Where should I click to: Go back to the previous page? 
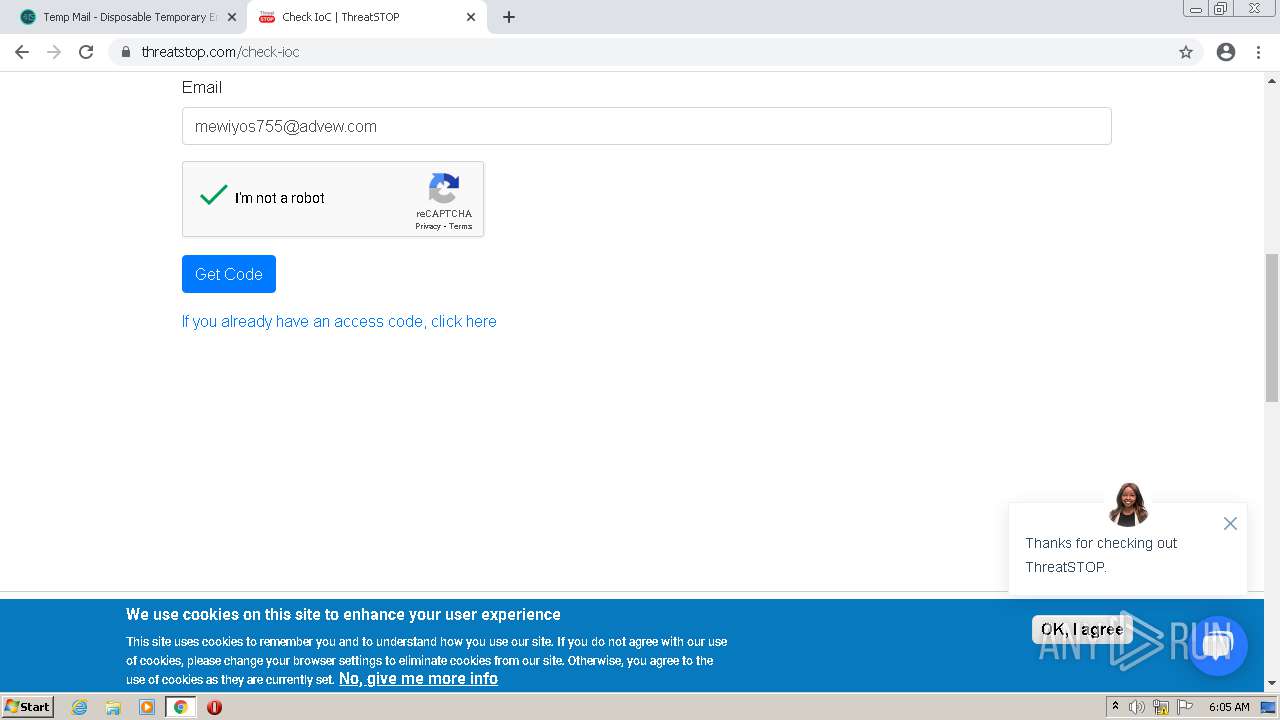pos(22,52)
